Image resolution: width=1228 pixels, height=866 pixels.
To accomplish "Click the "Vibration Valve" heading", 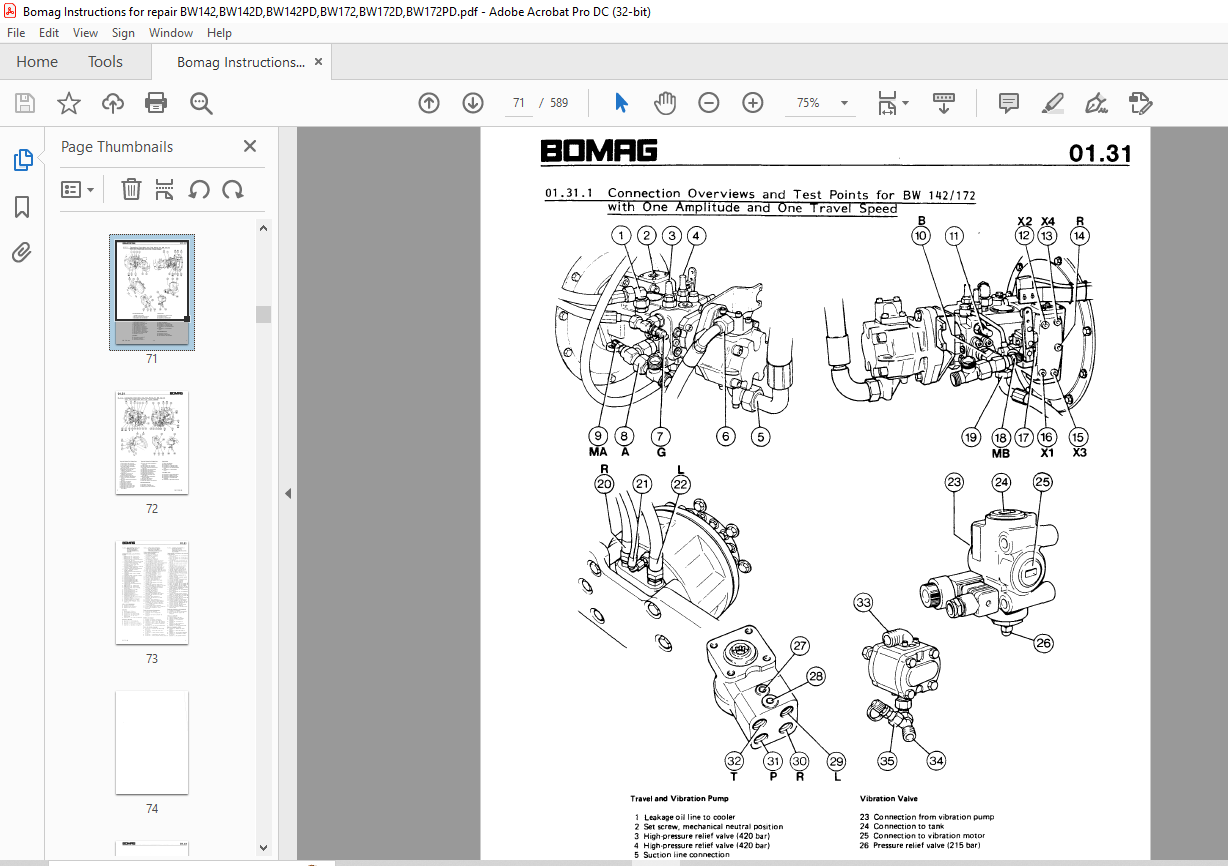I will pos(888,799).
